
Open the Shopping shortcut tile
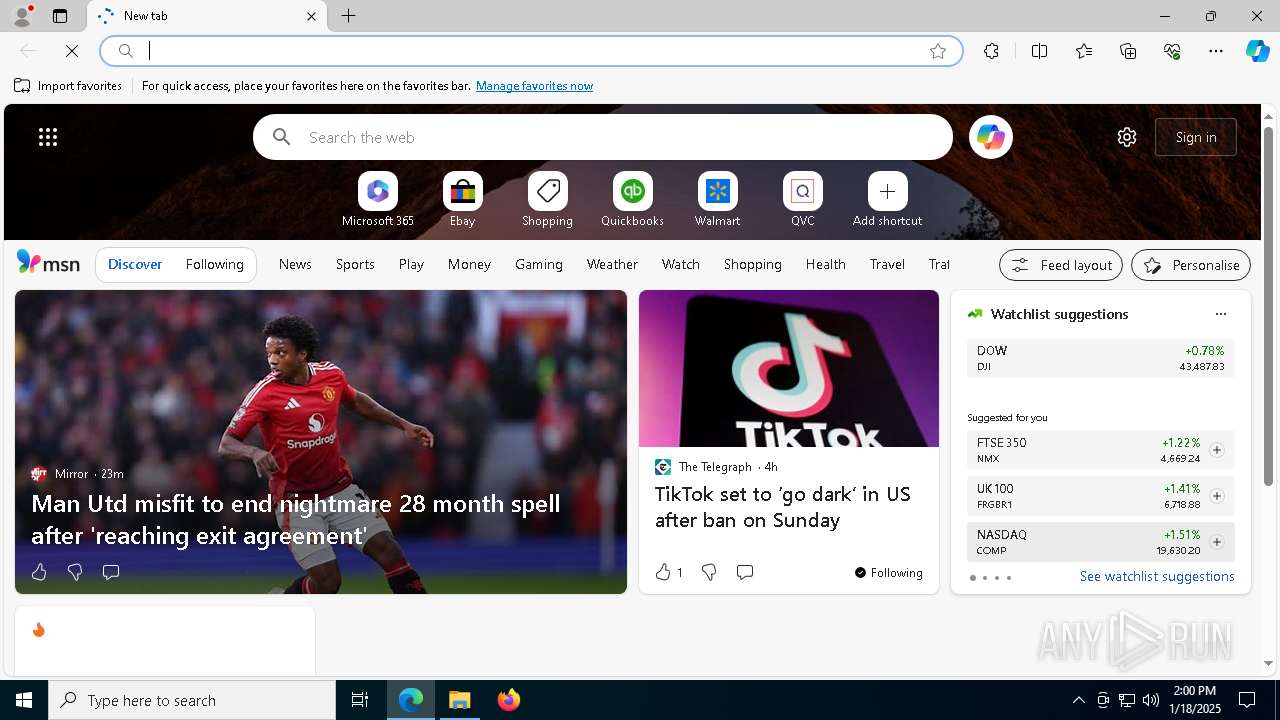coord(547,200)
